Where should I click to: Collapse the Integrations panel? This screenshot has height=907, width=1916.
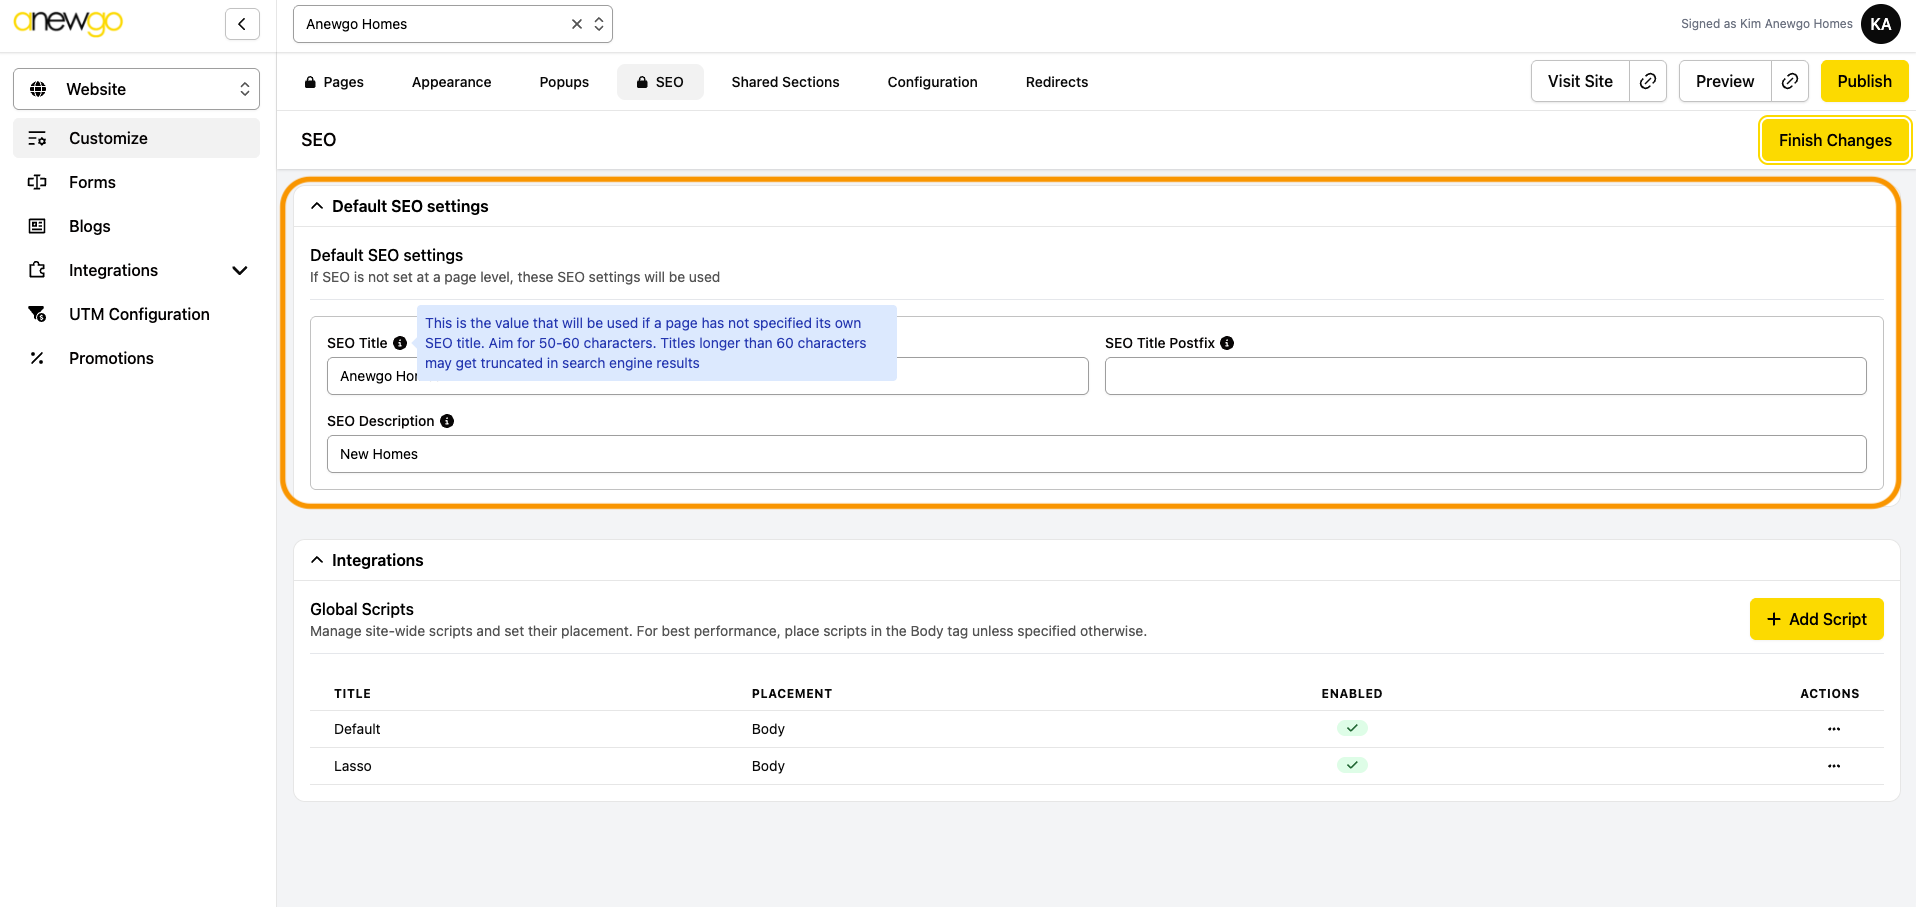coord(317,560)
